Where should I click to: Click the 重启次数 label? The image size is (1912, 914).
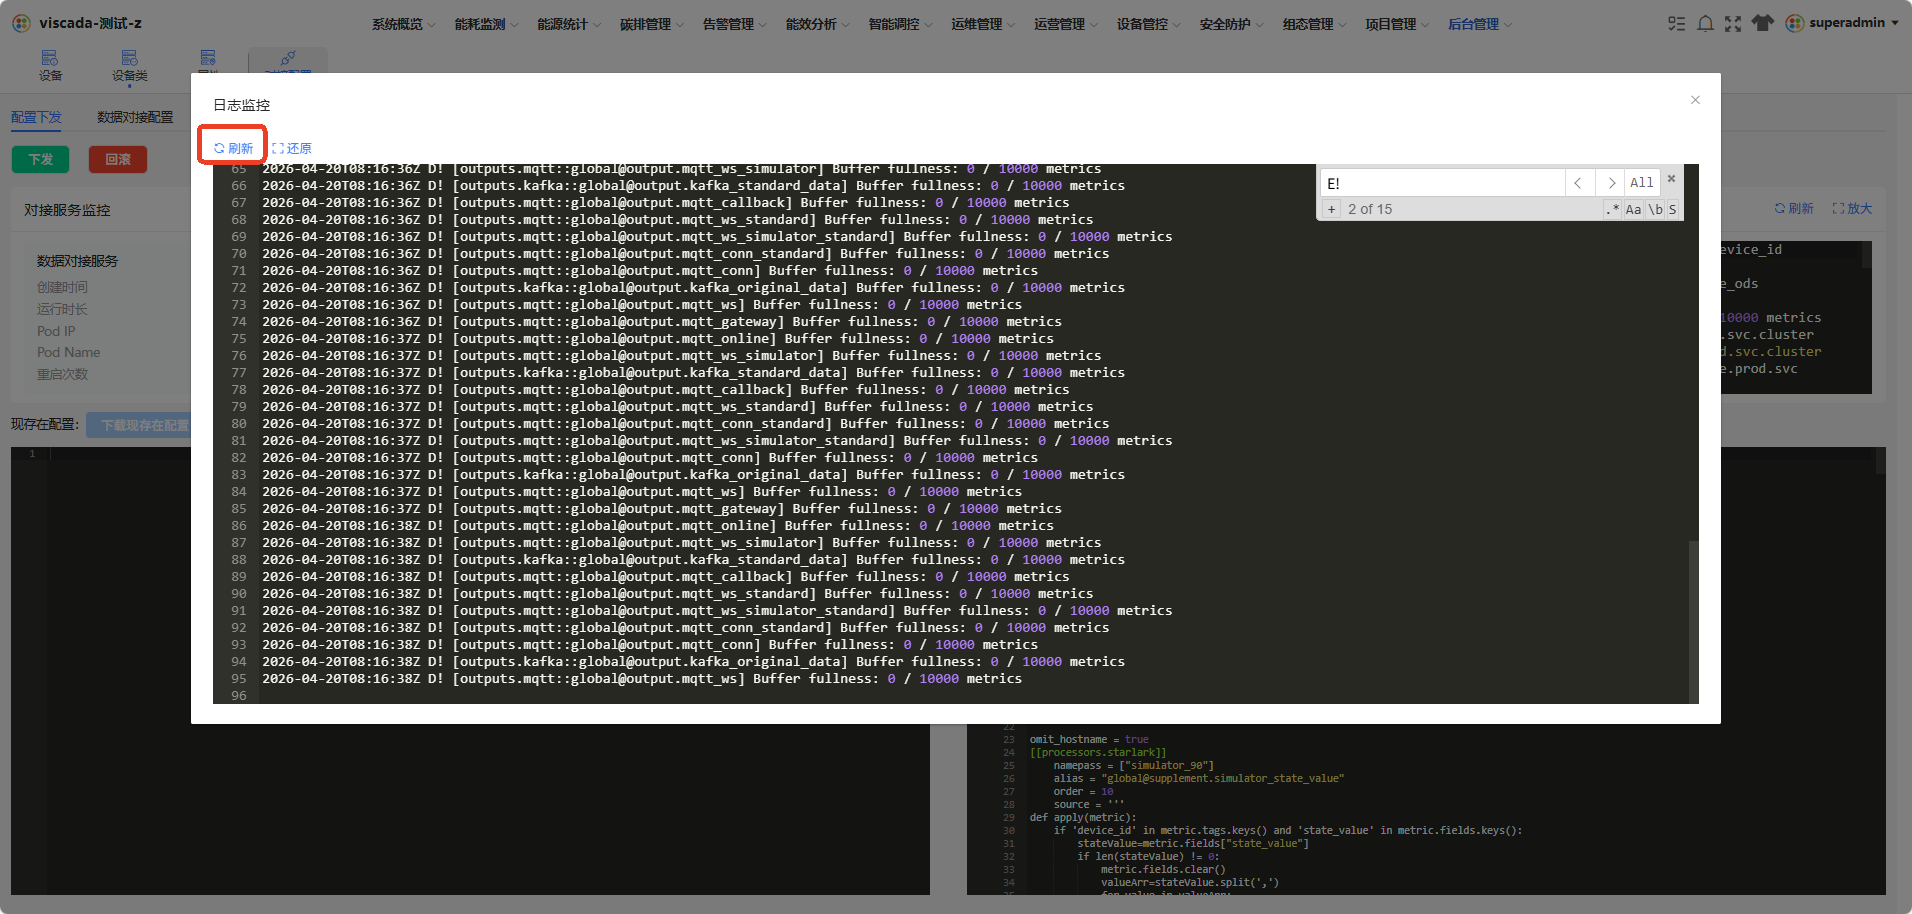click(62, 374)
